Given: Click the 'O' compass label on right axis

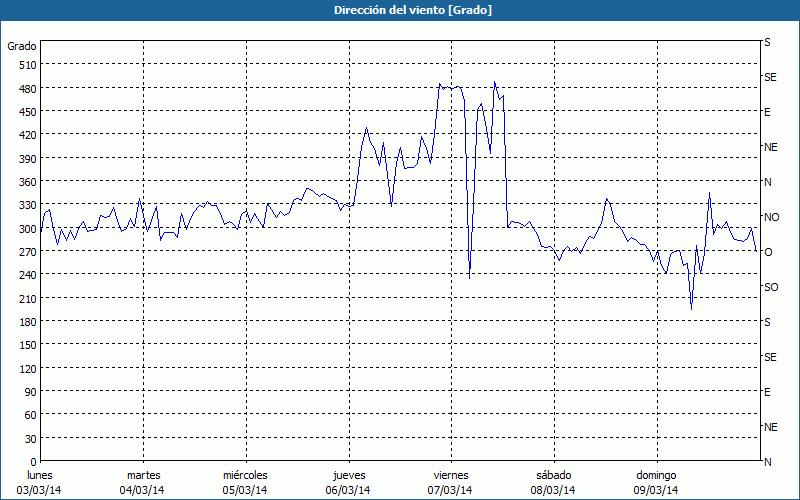Looking at the screenshot, I should 768,252.
